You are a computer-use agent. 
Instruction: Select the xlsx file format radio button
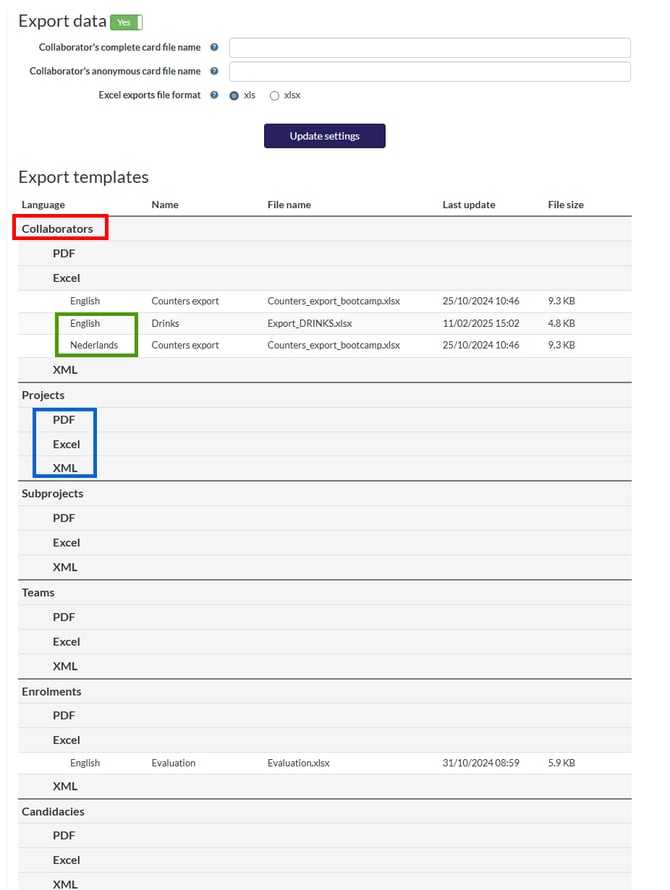[x=274, y=96]
